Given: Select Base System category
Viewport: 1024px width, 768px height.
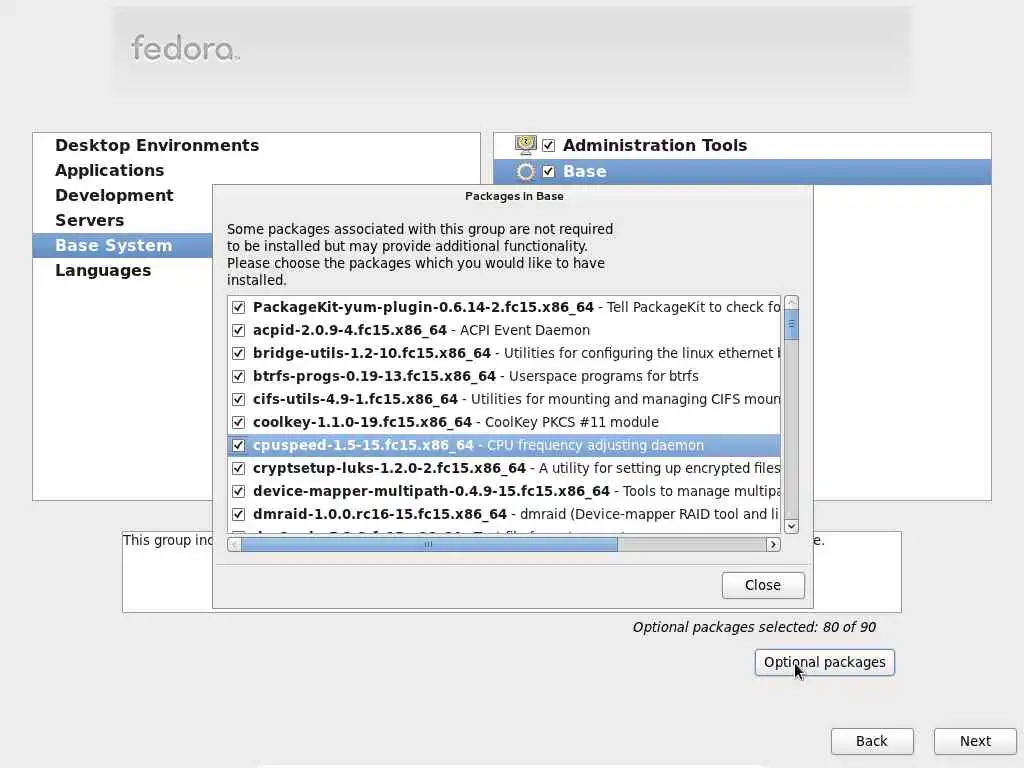Looking at the screenshot, I should pyautogui.click(x=114, y=246).
